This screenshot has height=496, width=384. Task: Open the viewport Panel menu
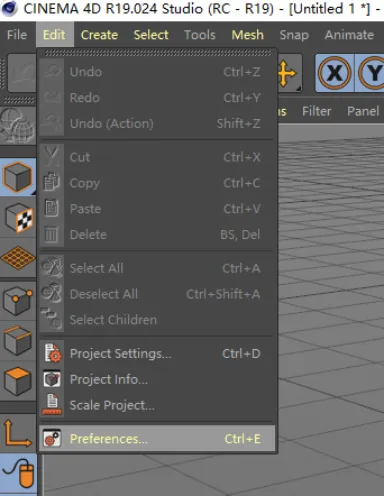click(363, 111)
